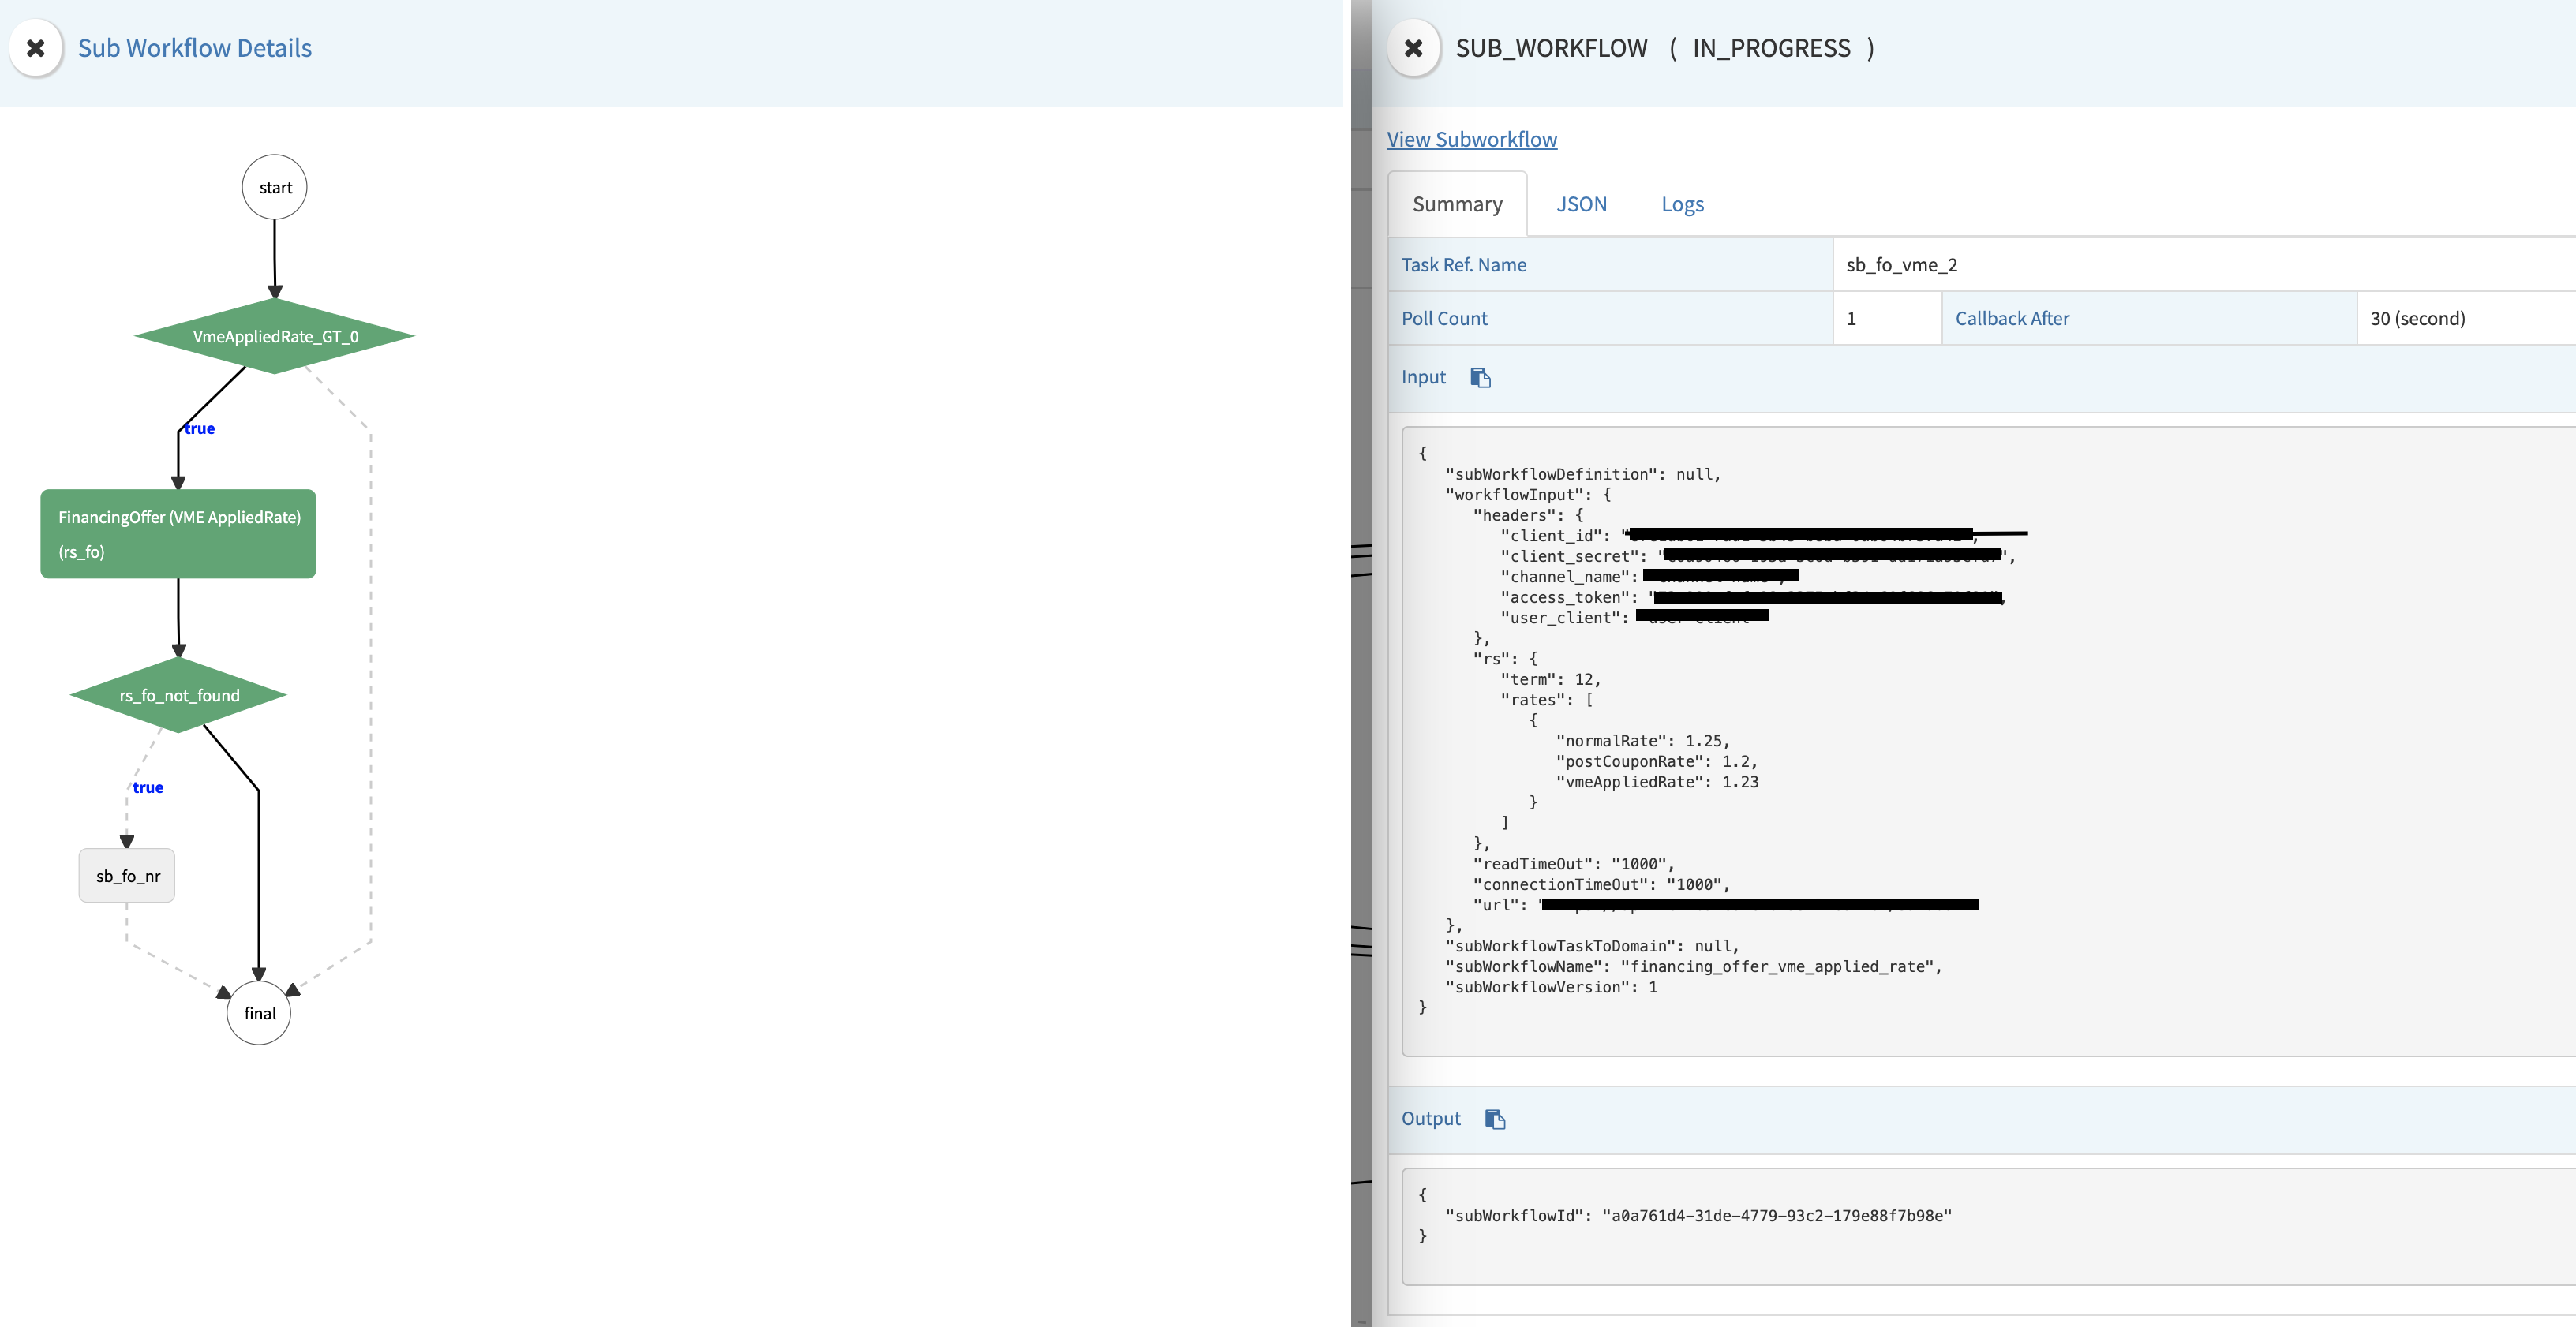This screenshot has height=1327, width=2576.
Task: Open the View Subworkflow link
Action: coord(1471,139)
